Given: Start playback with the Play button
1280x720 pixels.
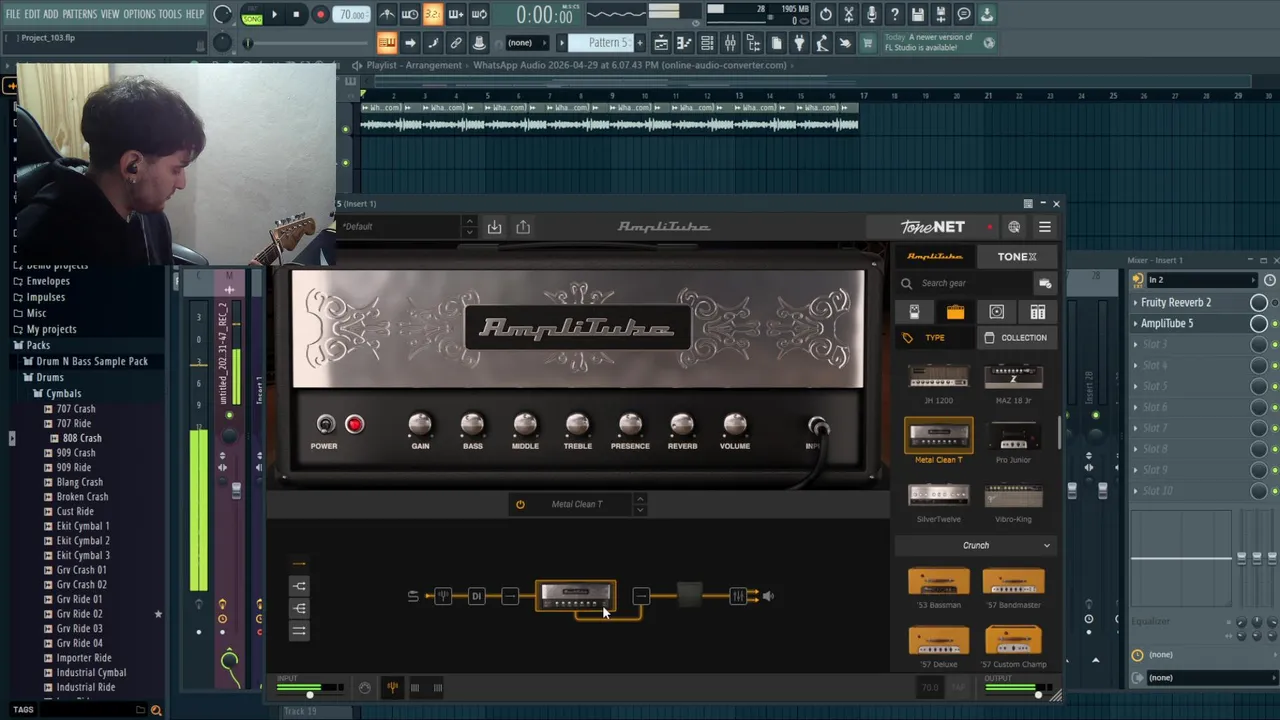Looking at the screenshot, I should tap(274, 15).
